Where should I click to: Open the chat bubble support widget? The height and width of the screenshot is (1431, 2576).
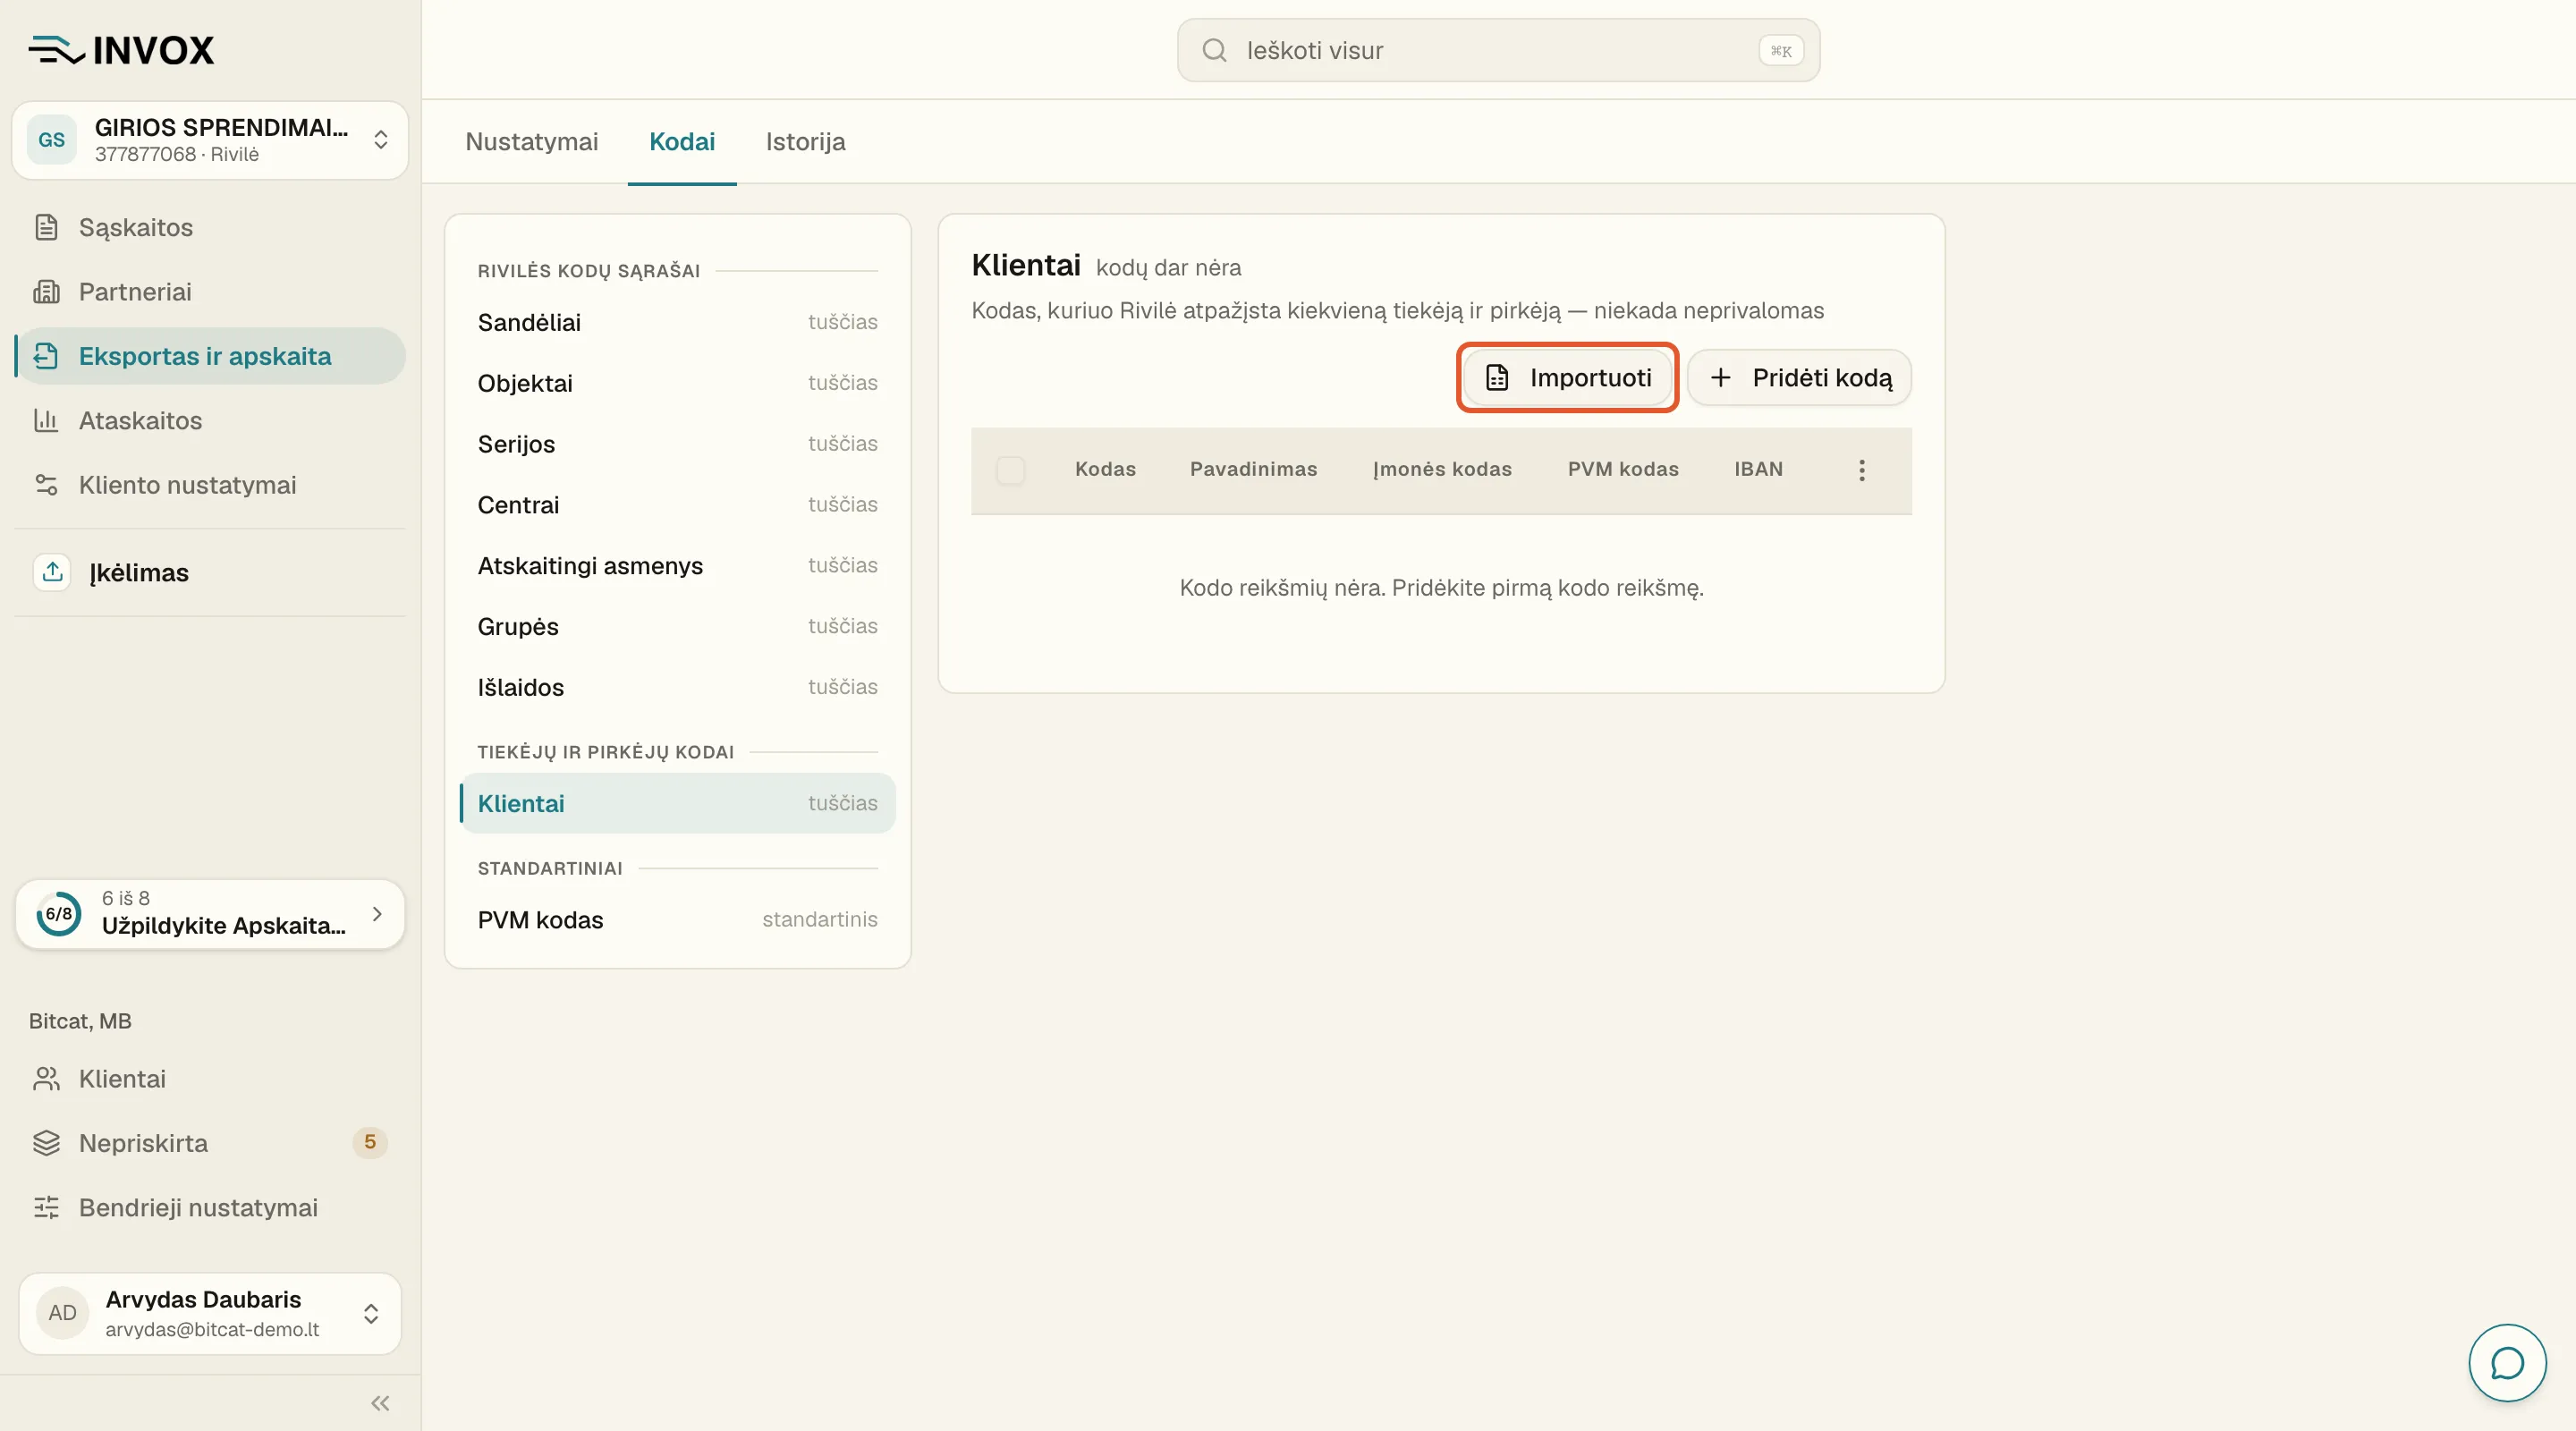(x=2507, y=1362)
